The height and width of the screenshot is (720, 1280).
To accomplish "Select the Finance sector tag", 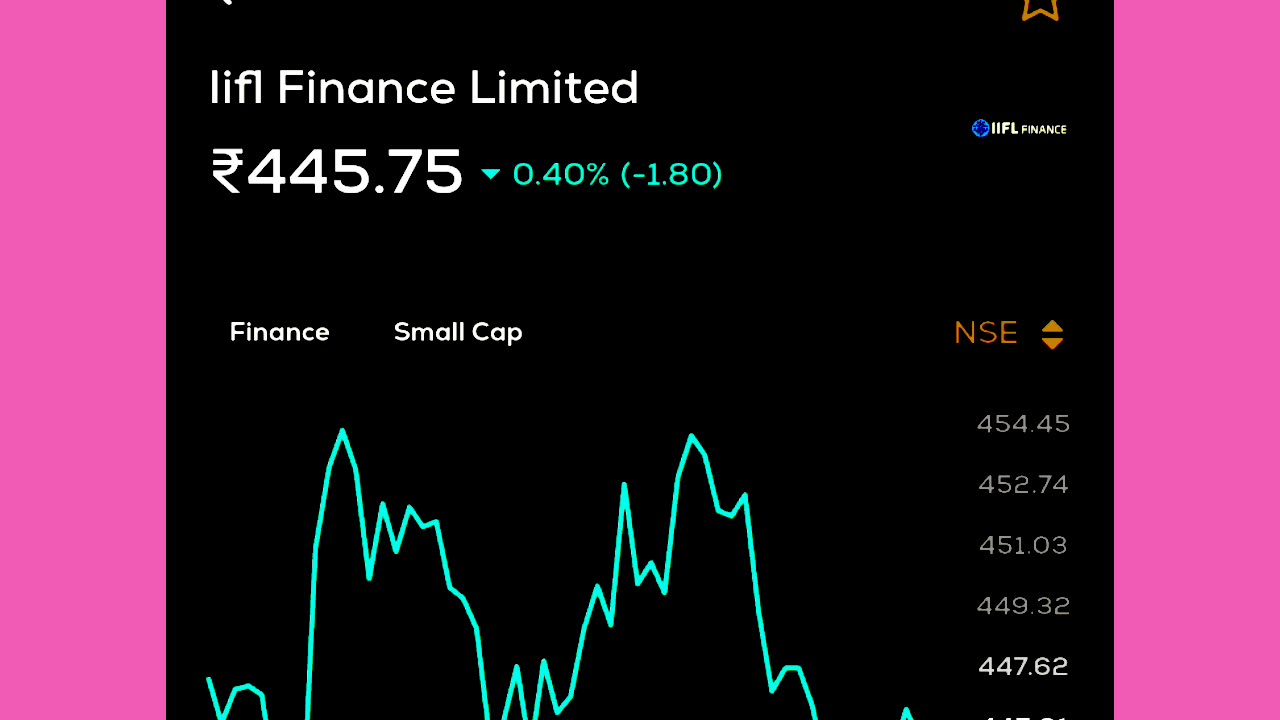I will pyautogui.click(x=280, y=332).
